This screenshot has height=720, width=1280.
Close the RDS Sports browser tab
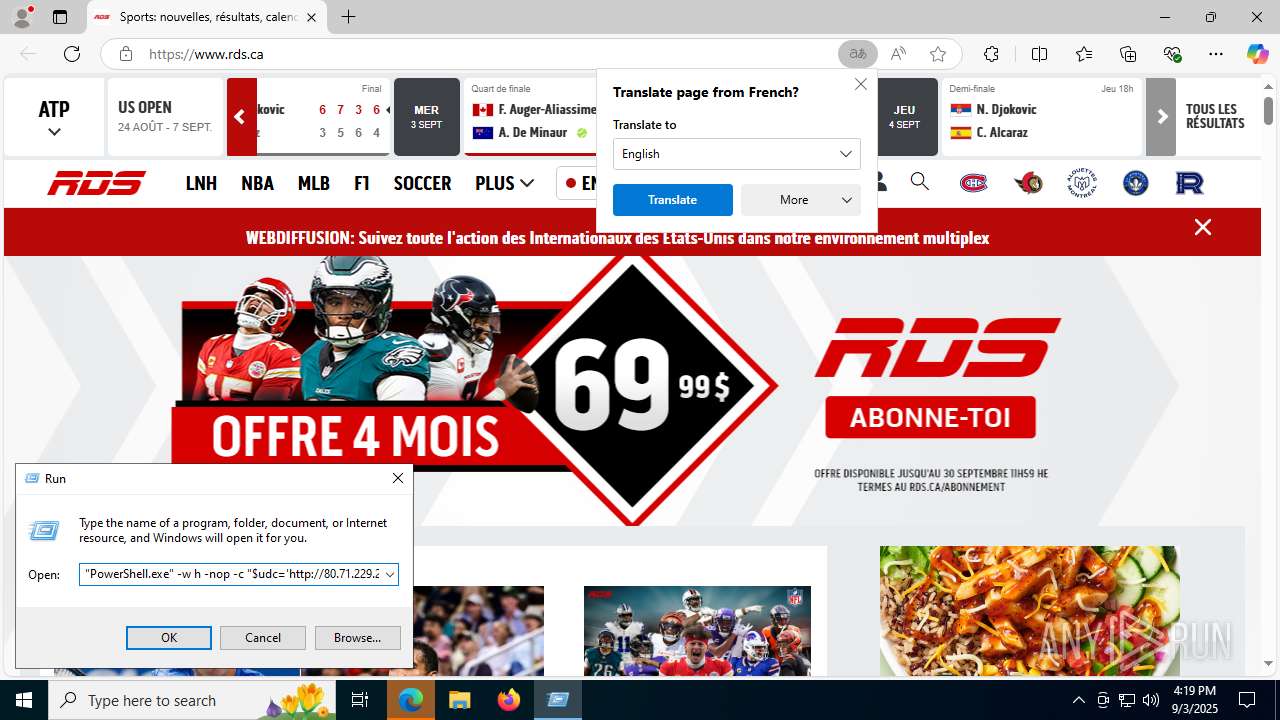pyautogui.click(x=311, y=17)
